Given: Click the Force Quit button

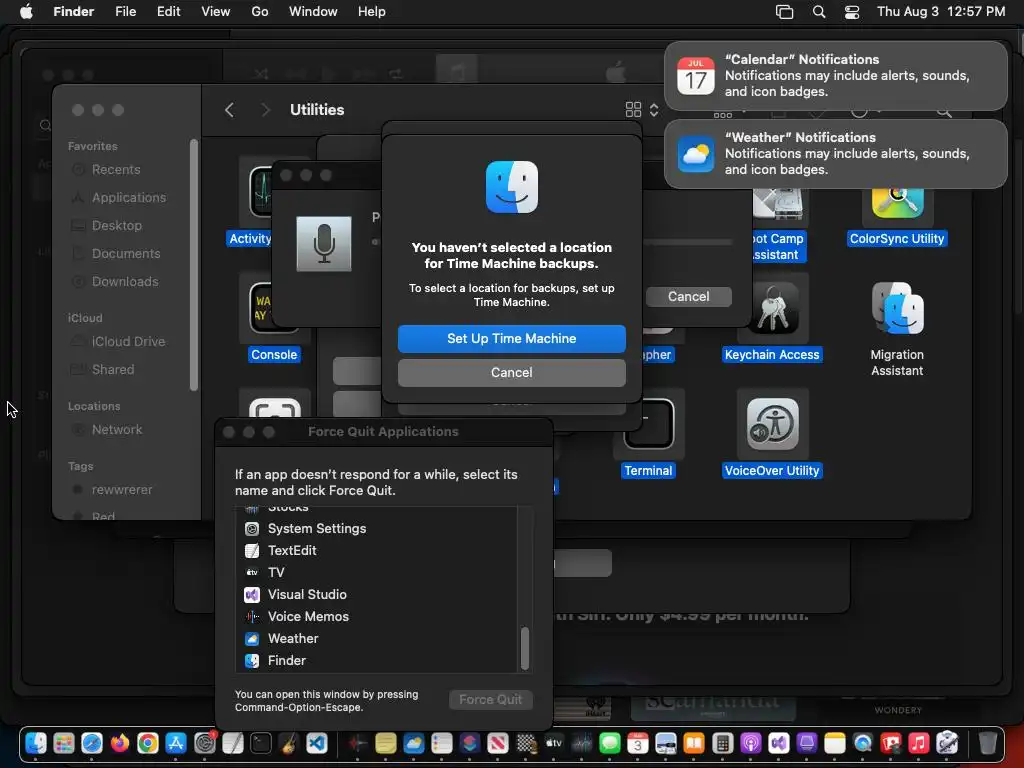Looking at the screenshot, I should pos(490,699).
